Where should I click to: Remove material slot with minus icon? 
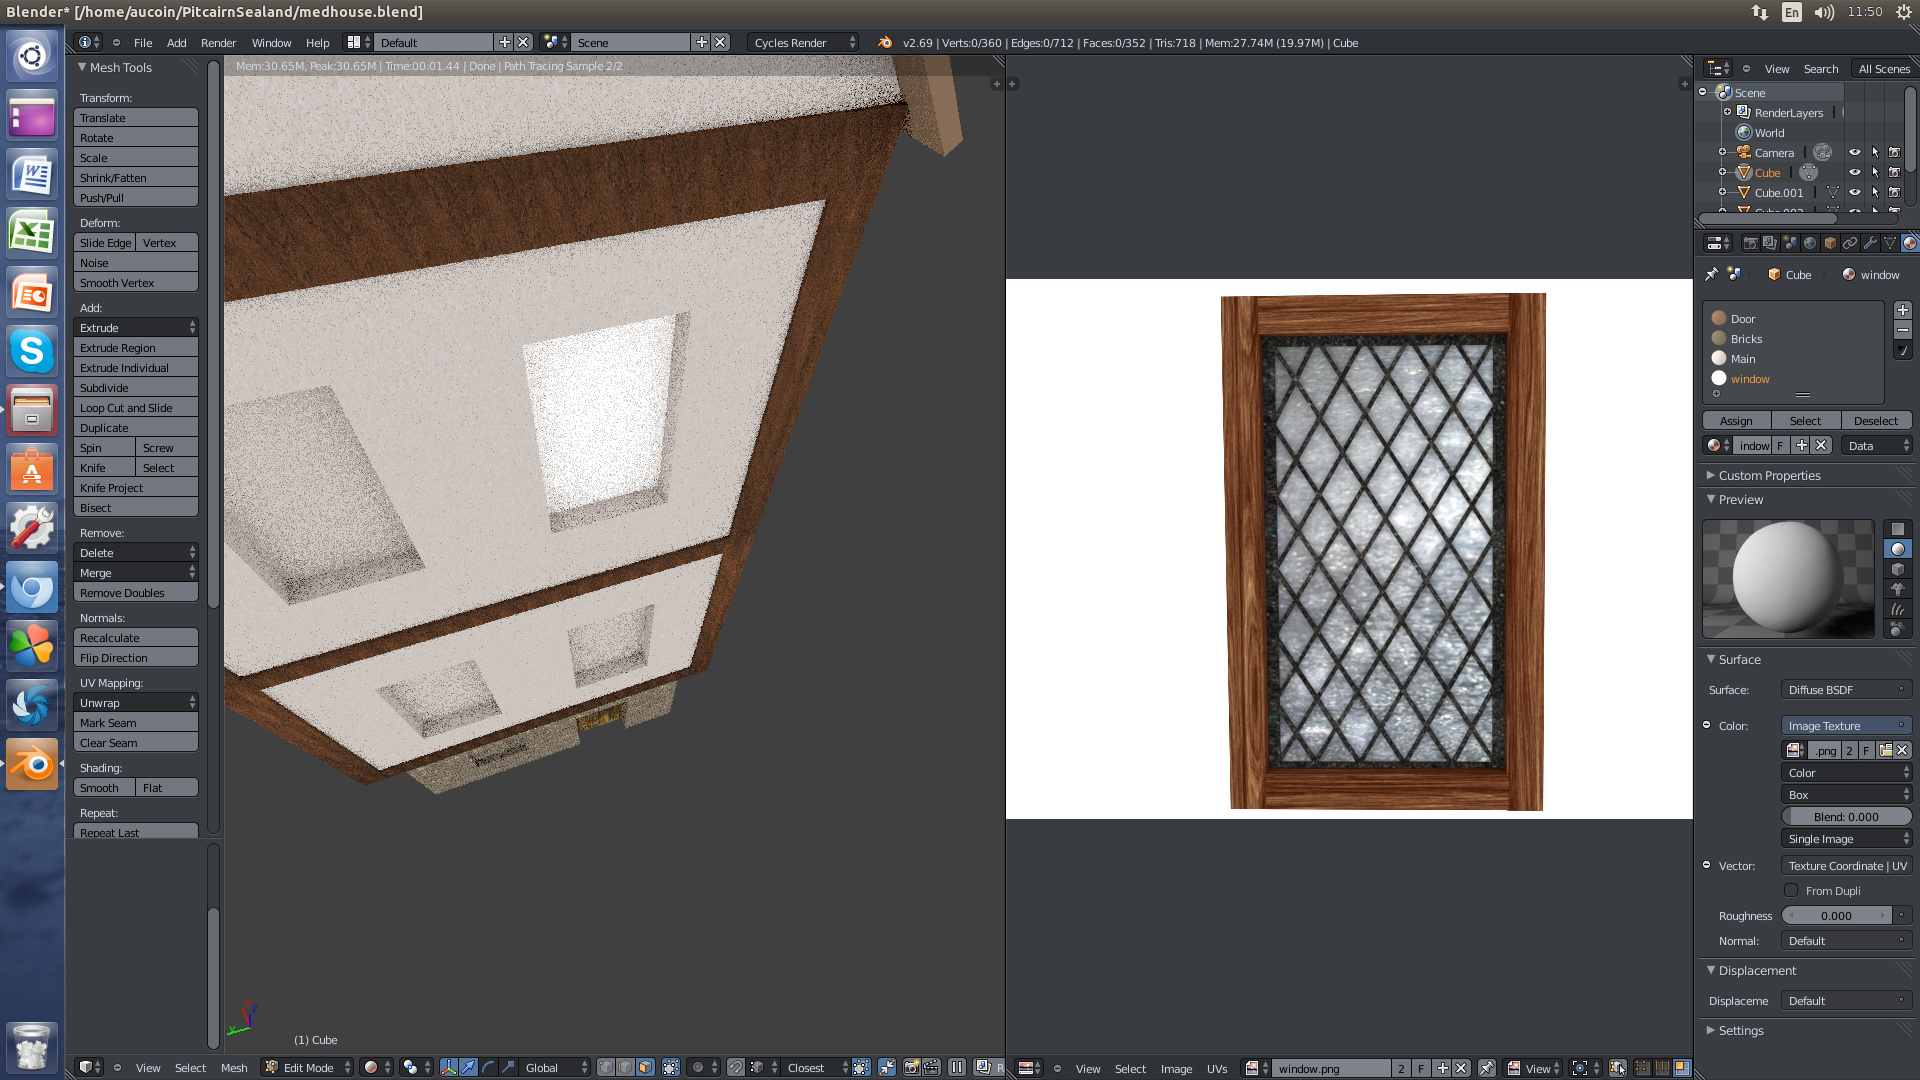1903,330
